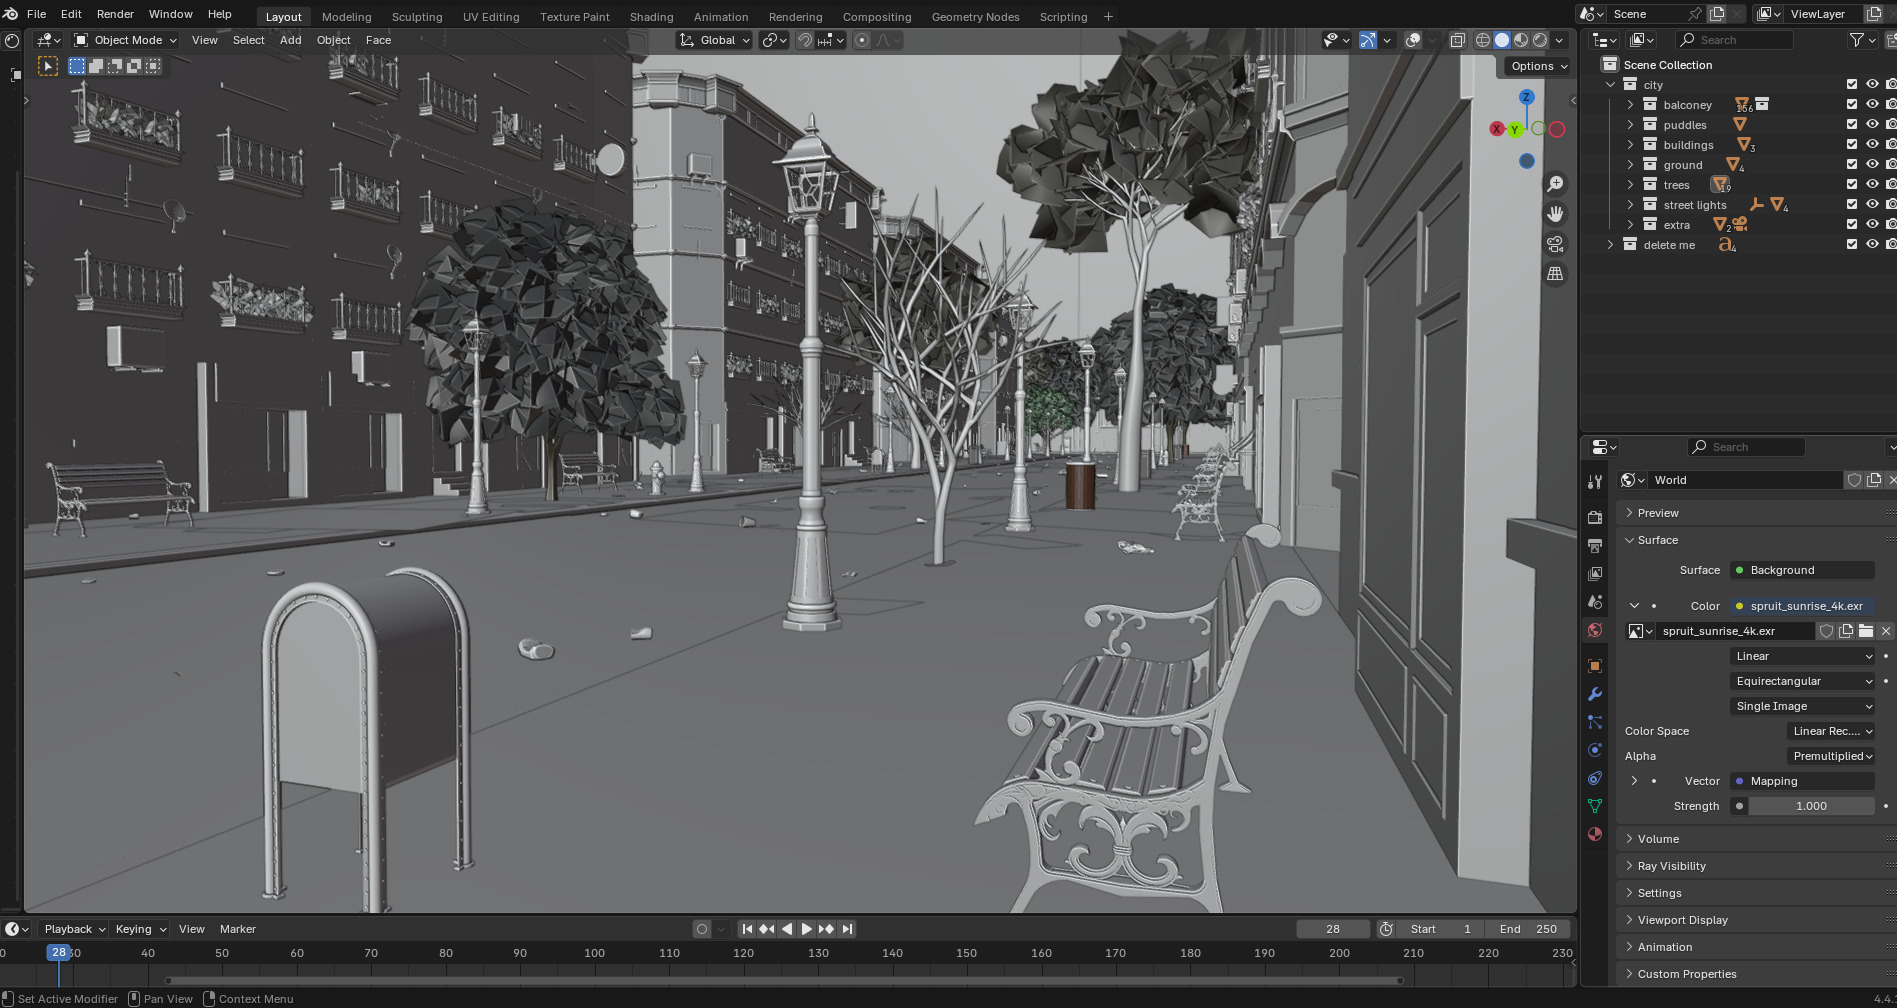Open the Render menu
This screenshot has width=1897, height=1008.
tap(115, 14)
